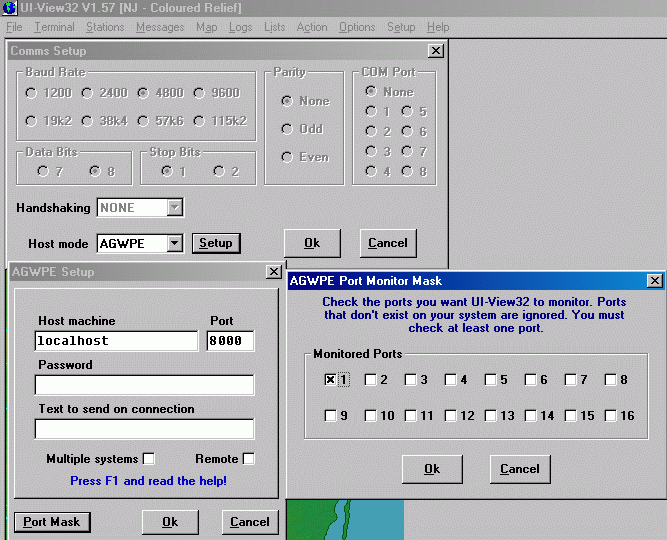Click 'Press F1 and read the help!' text

click(148, 481)
